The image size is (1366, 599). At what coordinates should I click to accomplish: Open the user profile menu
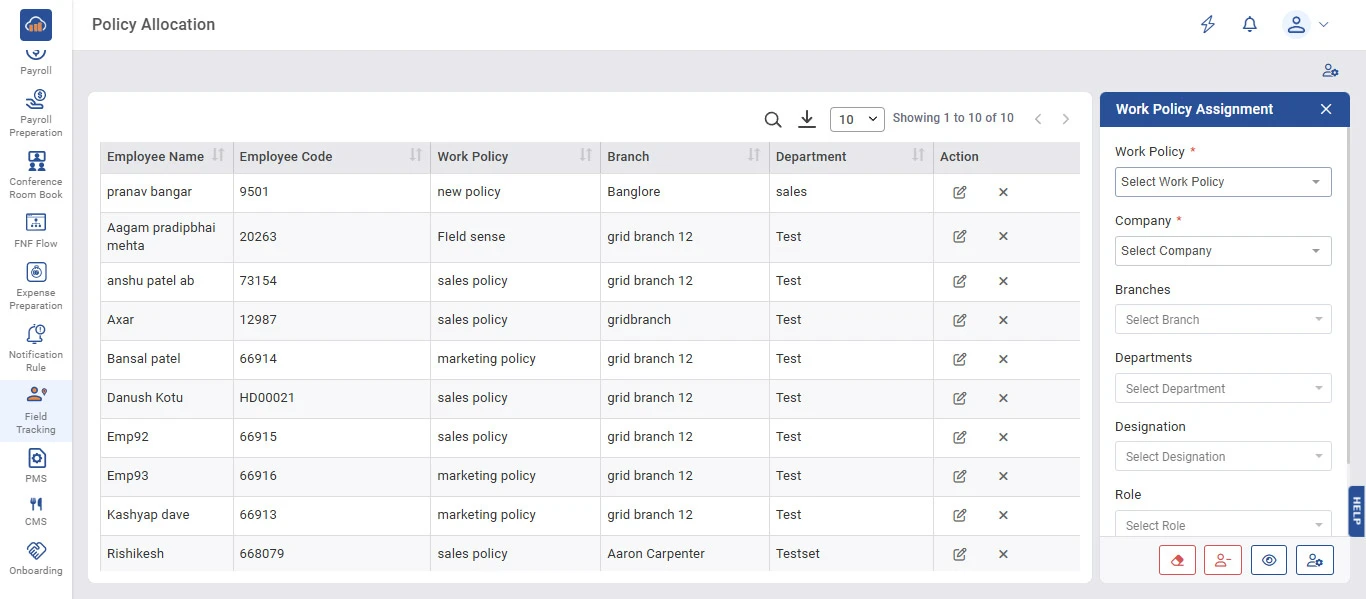pyautogui.click(x=1305, y=25)
